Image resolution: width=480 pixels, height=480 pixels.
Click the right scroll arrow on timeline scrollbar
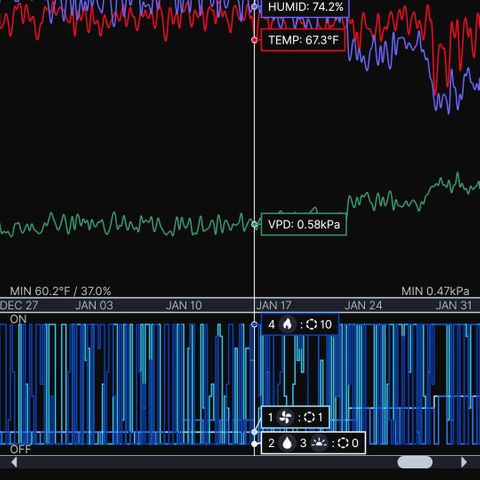[x=464, y=462]
